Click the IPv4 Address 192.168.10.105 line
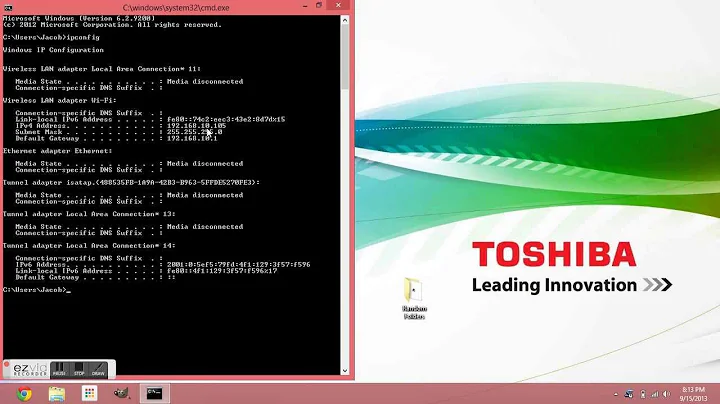Image resolution: width=720 pixels, height=404 pixels. tap(120, 126)
